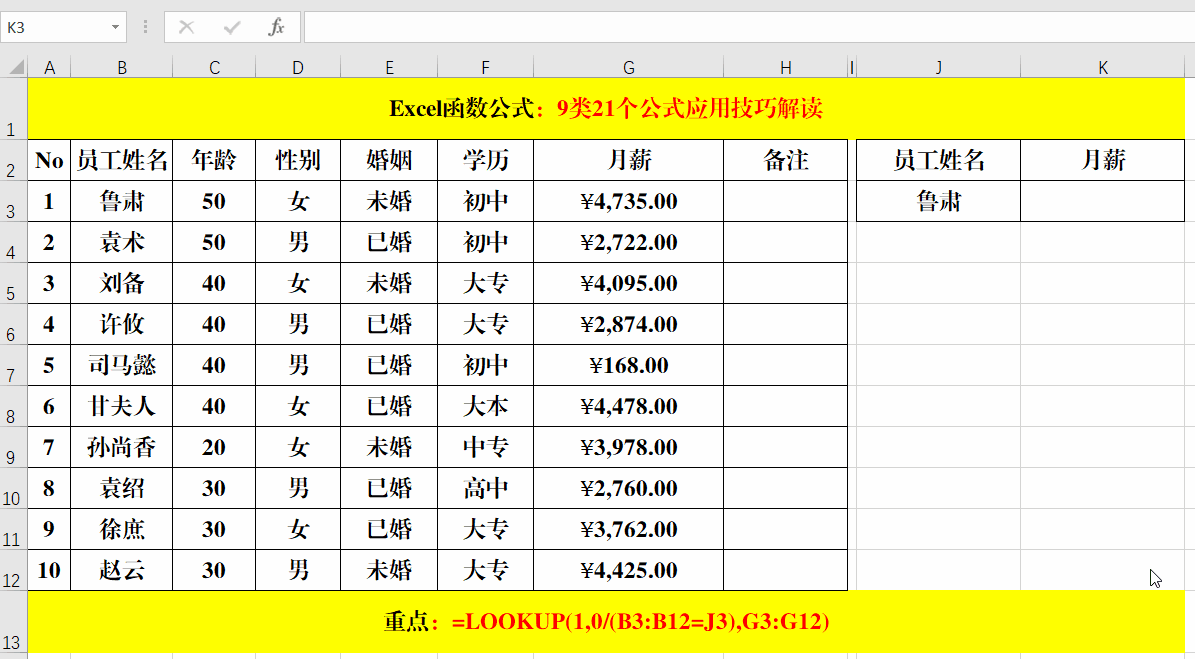
Task: Click the cell containing 鲁肃 under 员工姓名 lookup table
Action: (x=938, y=201)
